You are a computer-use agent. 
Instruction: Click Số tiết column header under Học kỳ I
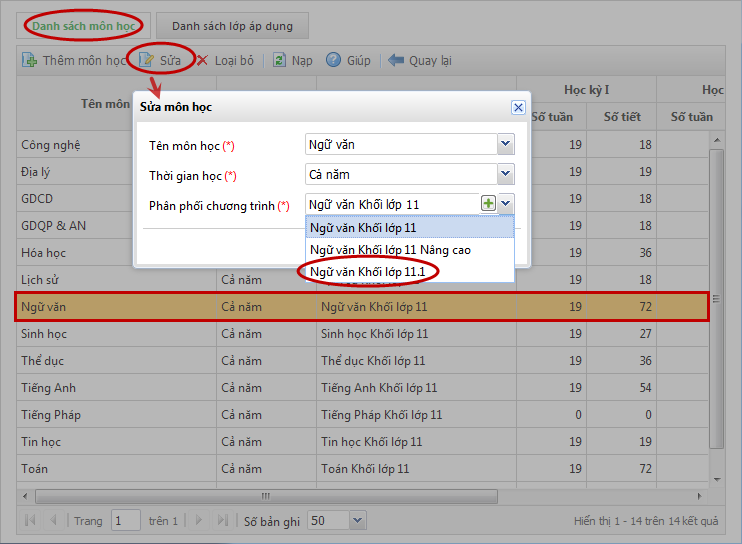pyautogui.click(x=622, y=116)
